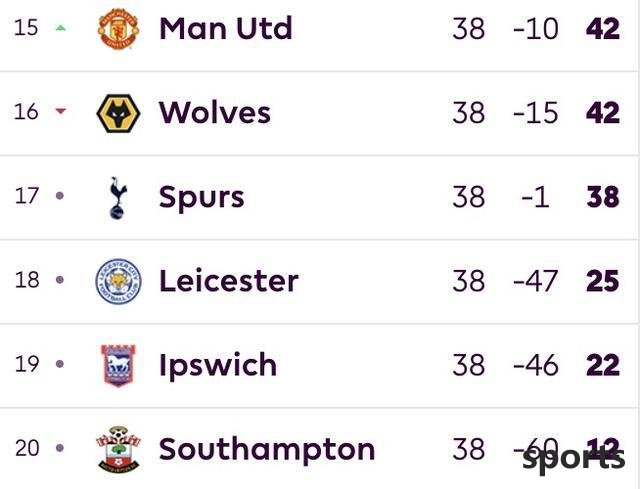Click the no-change dot beside position 20
Screen dimensions: 640x489
(60, 448)
